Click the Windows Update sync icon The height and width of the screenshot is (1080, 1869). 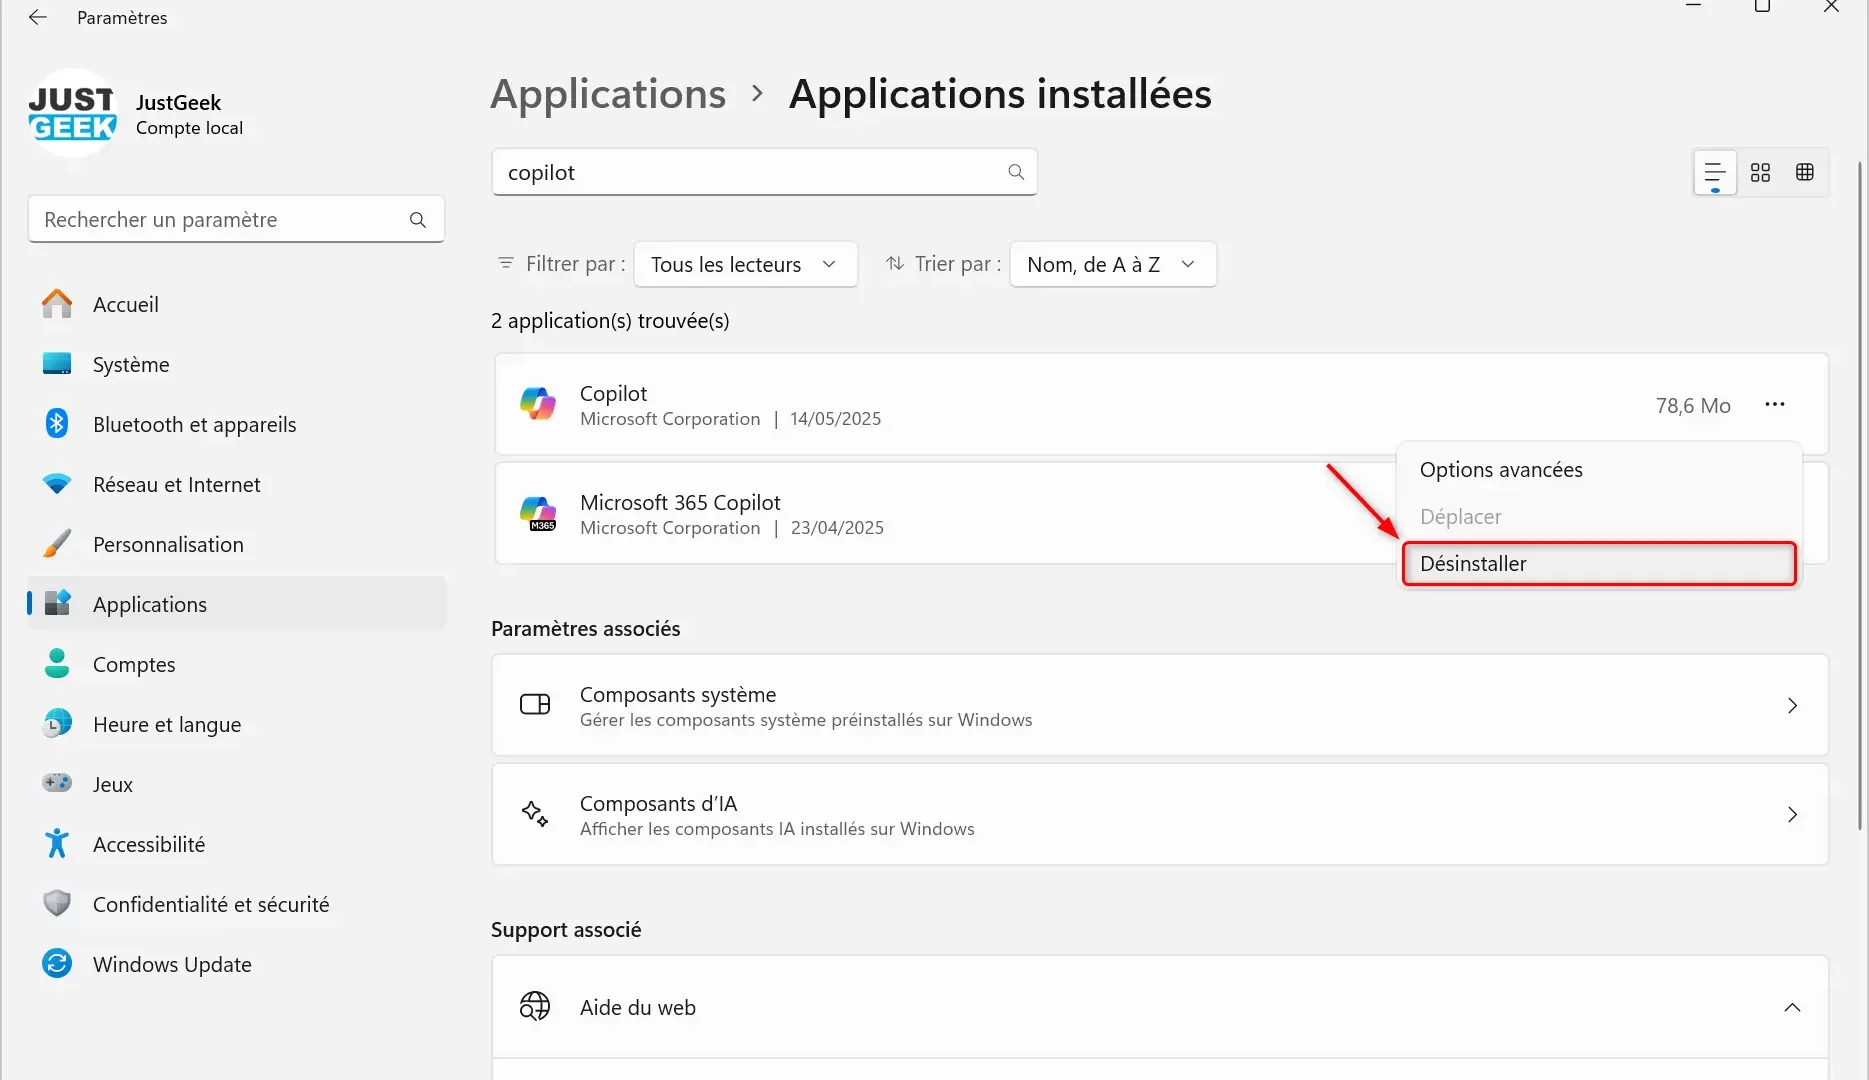57,963
